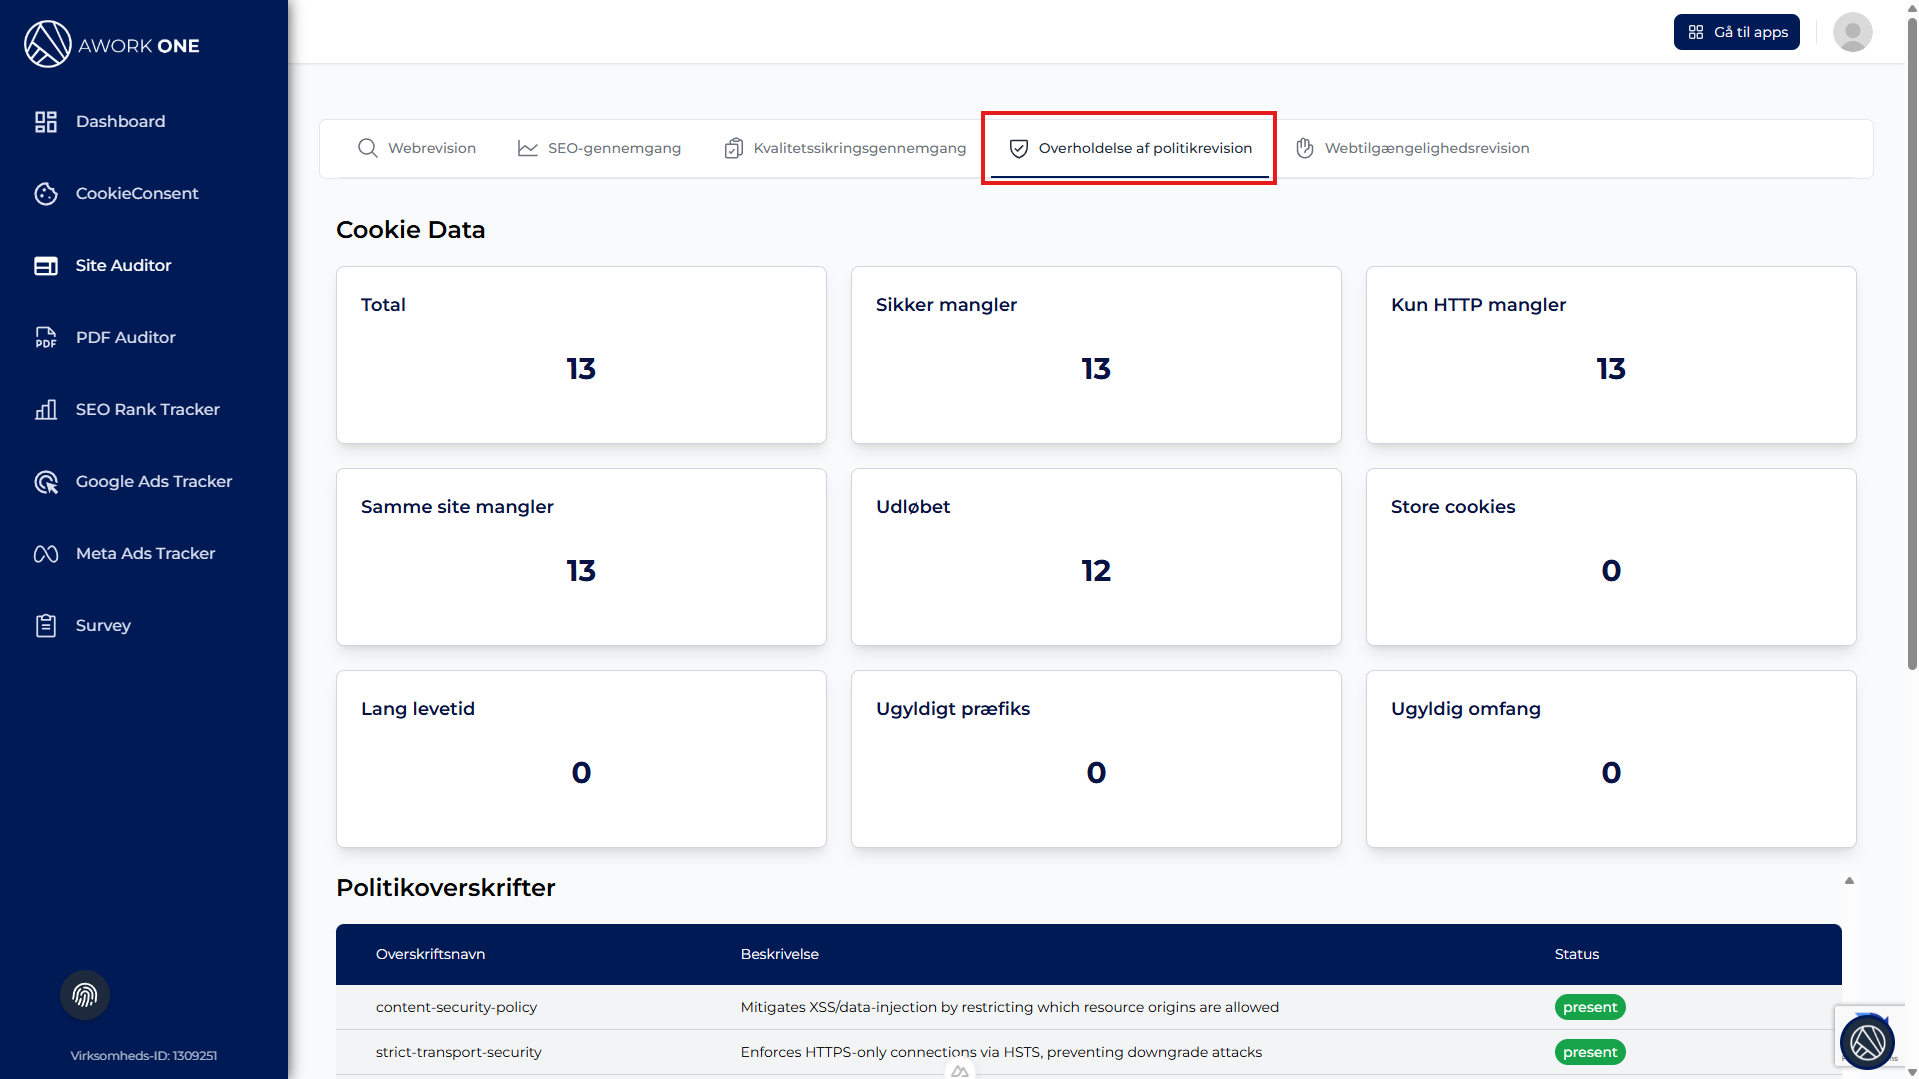Open Meta Ads Tracker

pyautogui.click(x=145, y=553)
